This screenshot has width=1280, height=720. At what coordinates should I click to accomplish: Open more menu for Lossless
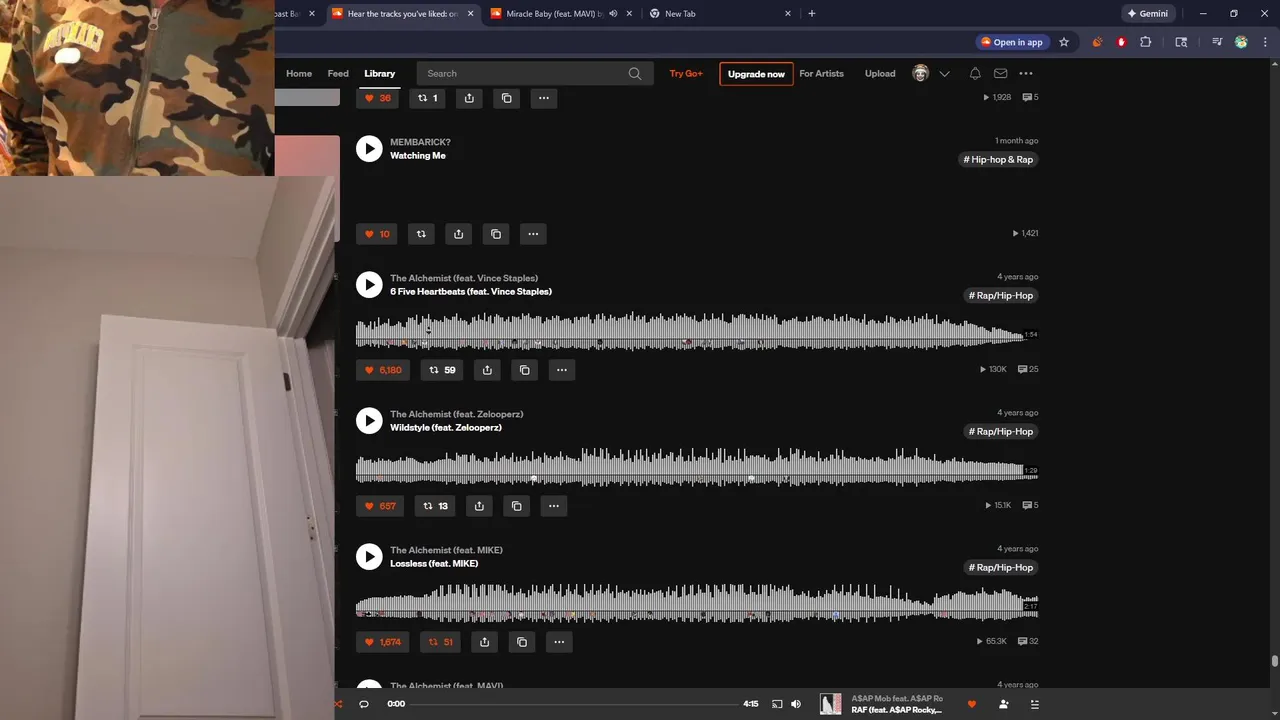[559, 642]
